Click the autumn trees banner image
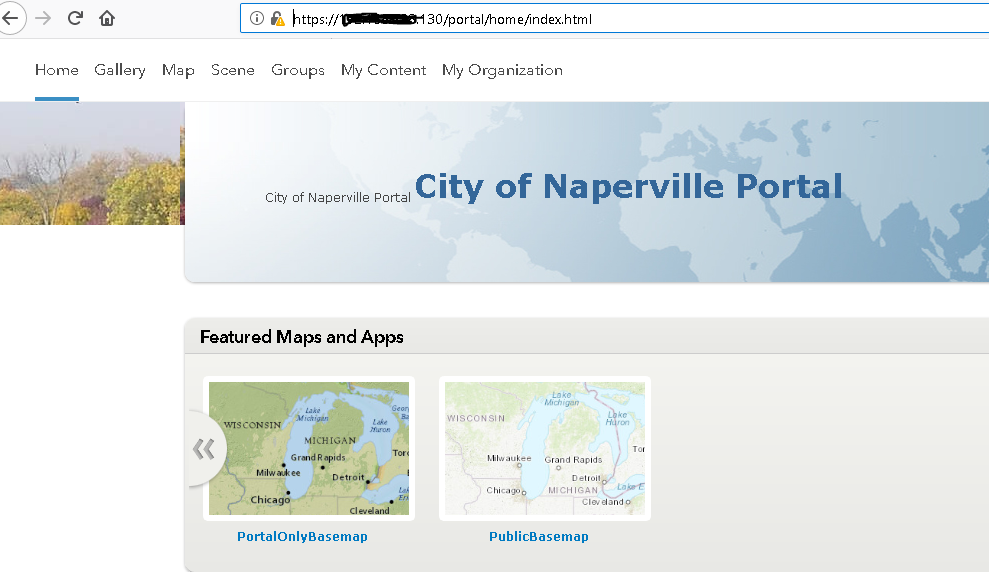 92,163
